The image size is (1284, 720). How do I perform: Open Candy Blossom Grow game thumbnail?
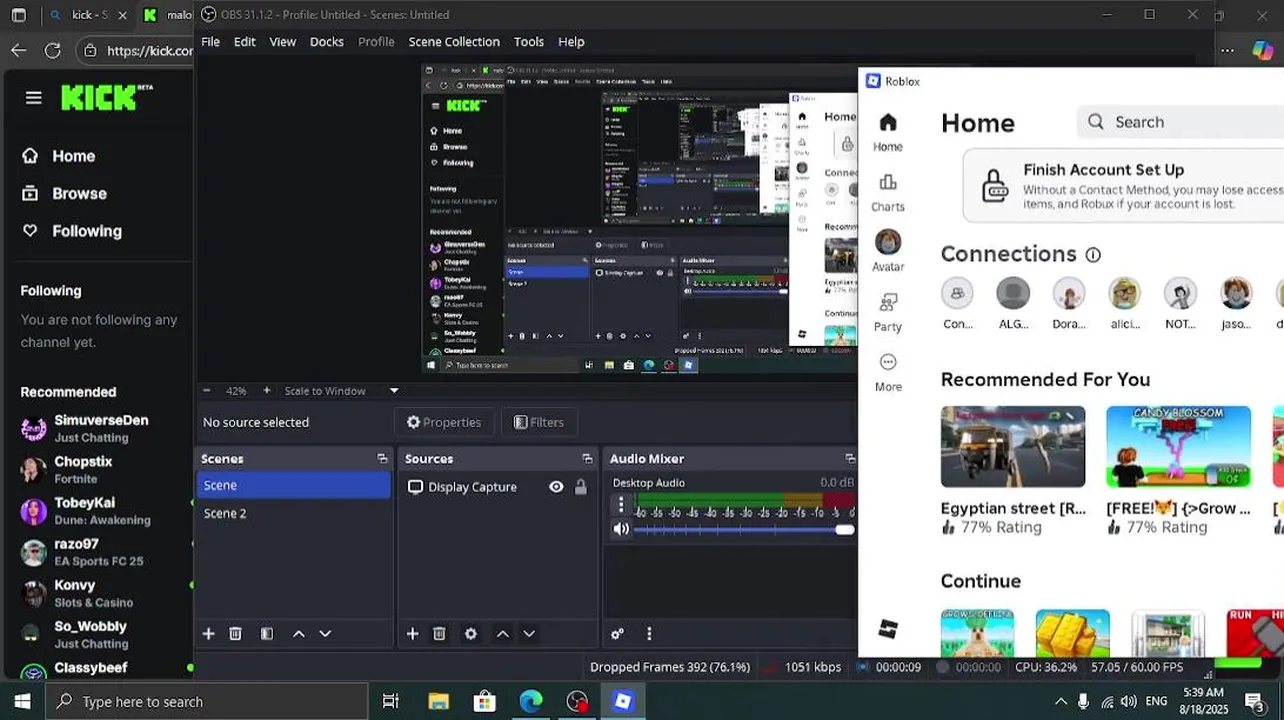pyautogui.click(x=1178, y=447)
